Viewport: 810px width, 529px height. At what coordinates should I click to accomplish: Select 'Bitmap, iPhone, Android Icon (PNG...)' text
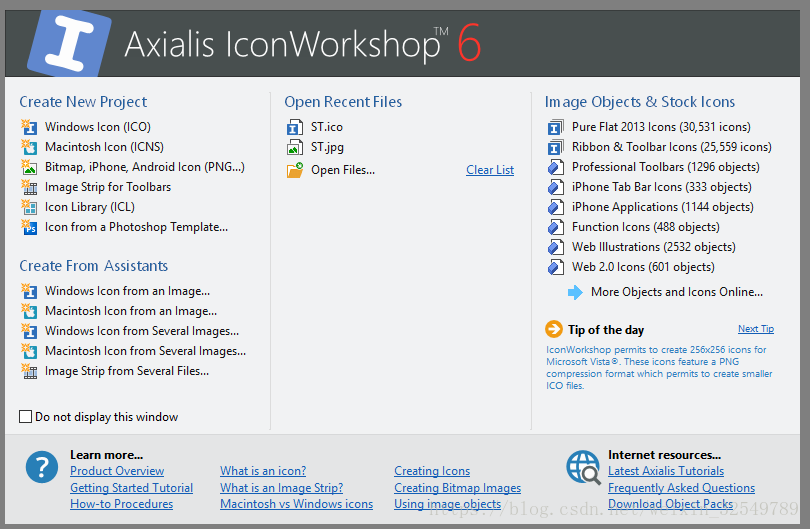[x=145, y=167]
